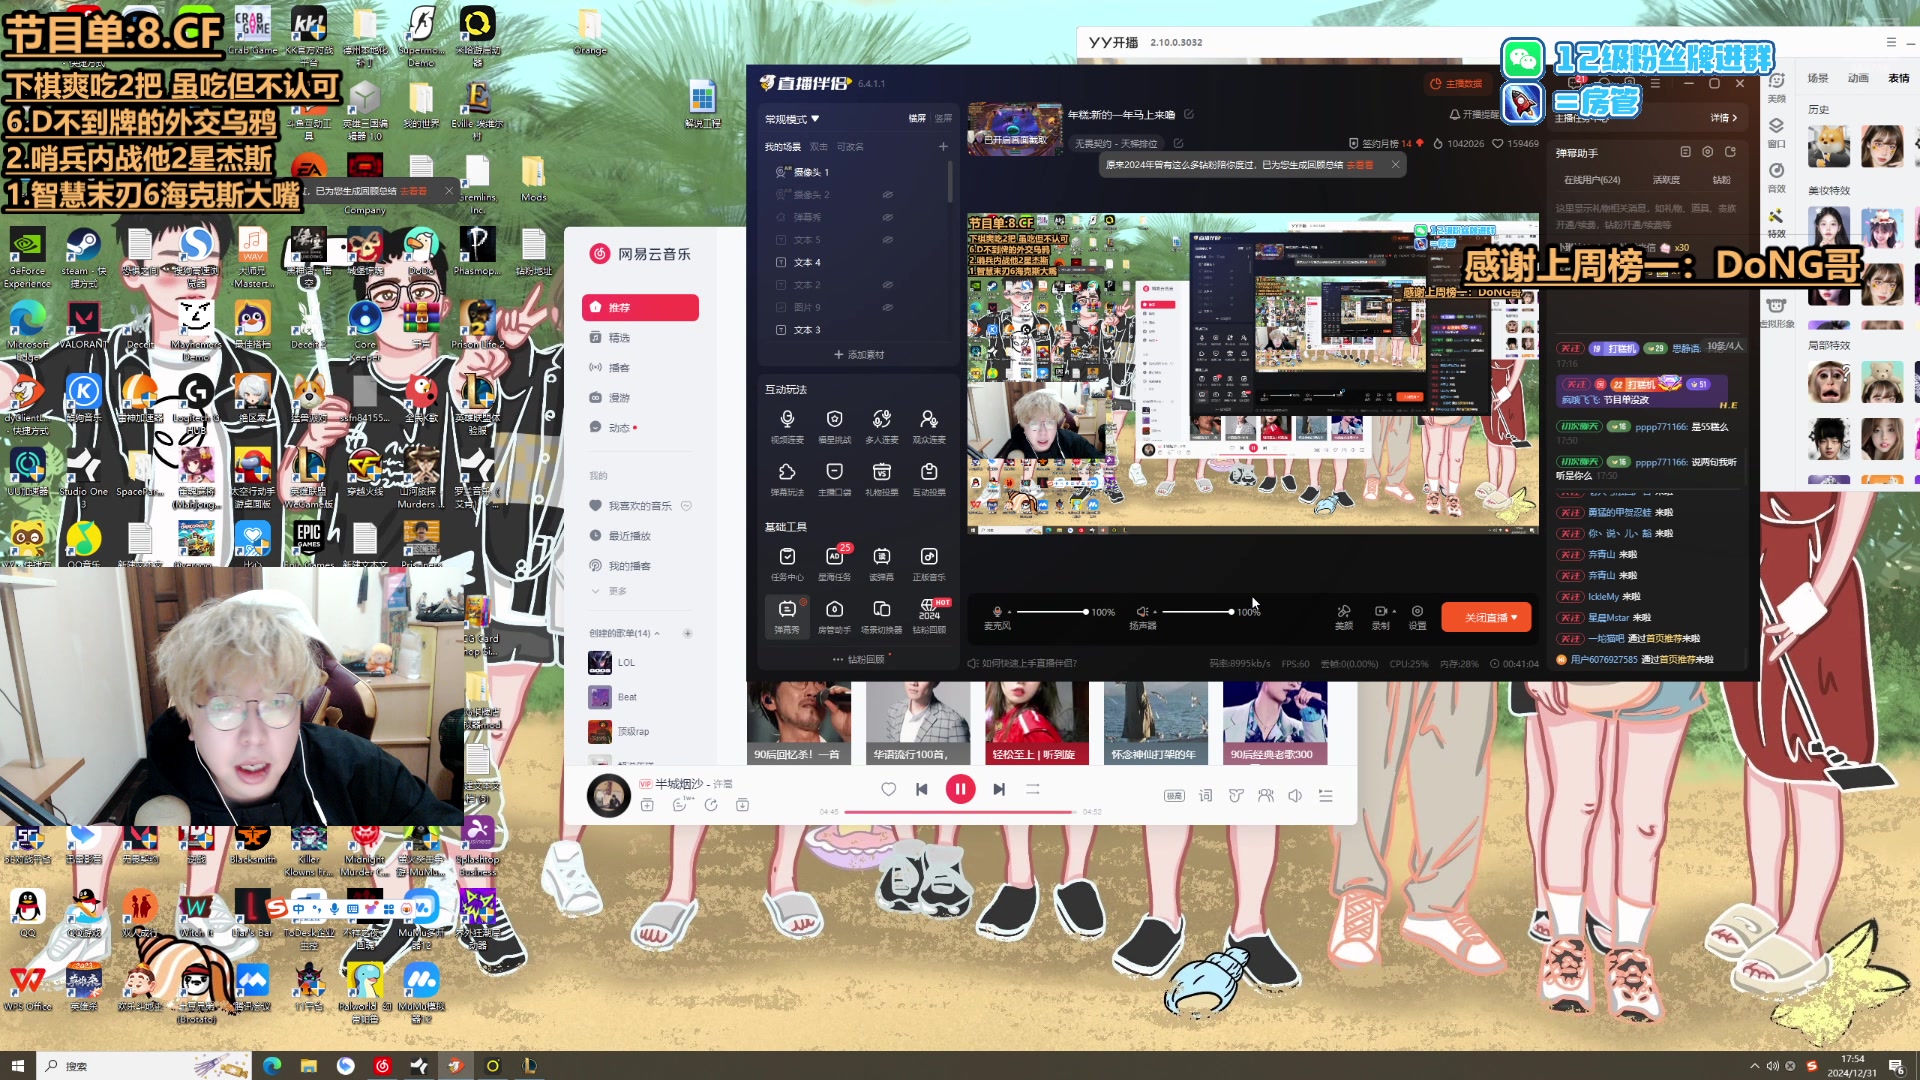Open 场景切换器 scene switcher icon
The image size is (1920, 1080).
pos(881,616)
